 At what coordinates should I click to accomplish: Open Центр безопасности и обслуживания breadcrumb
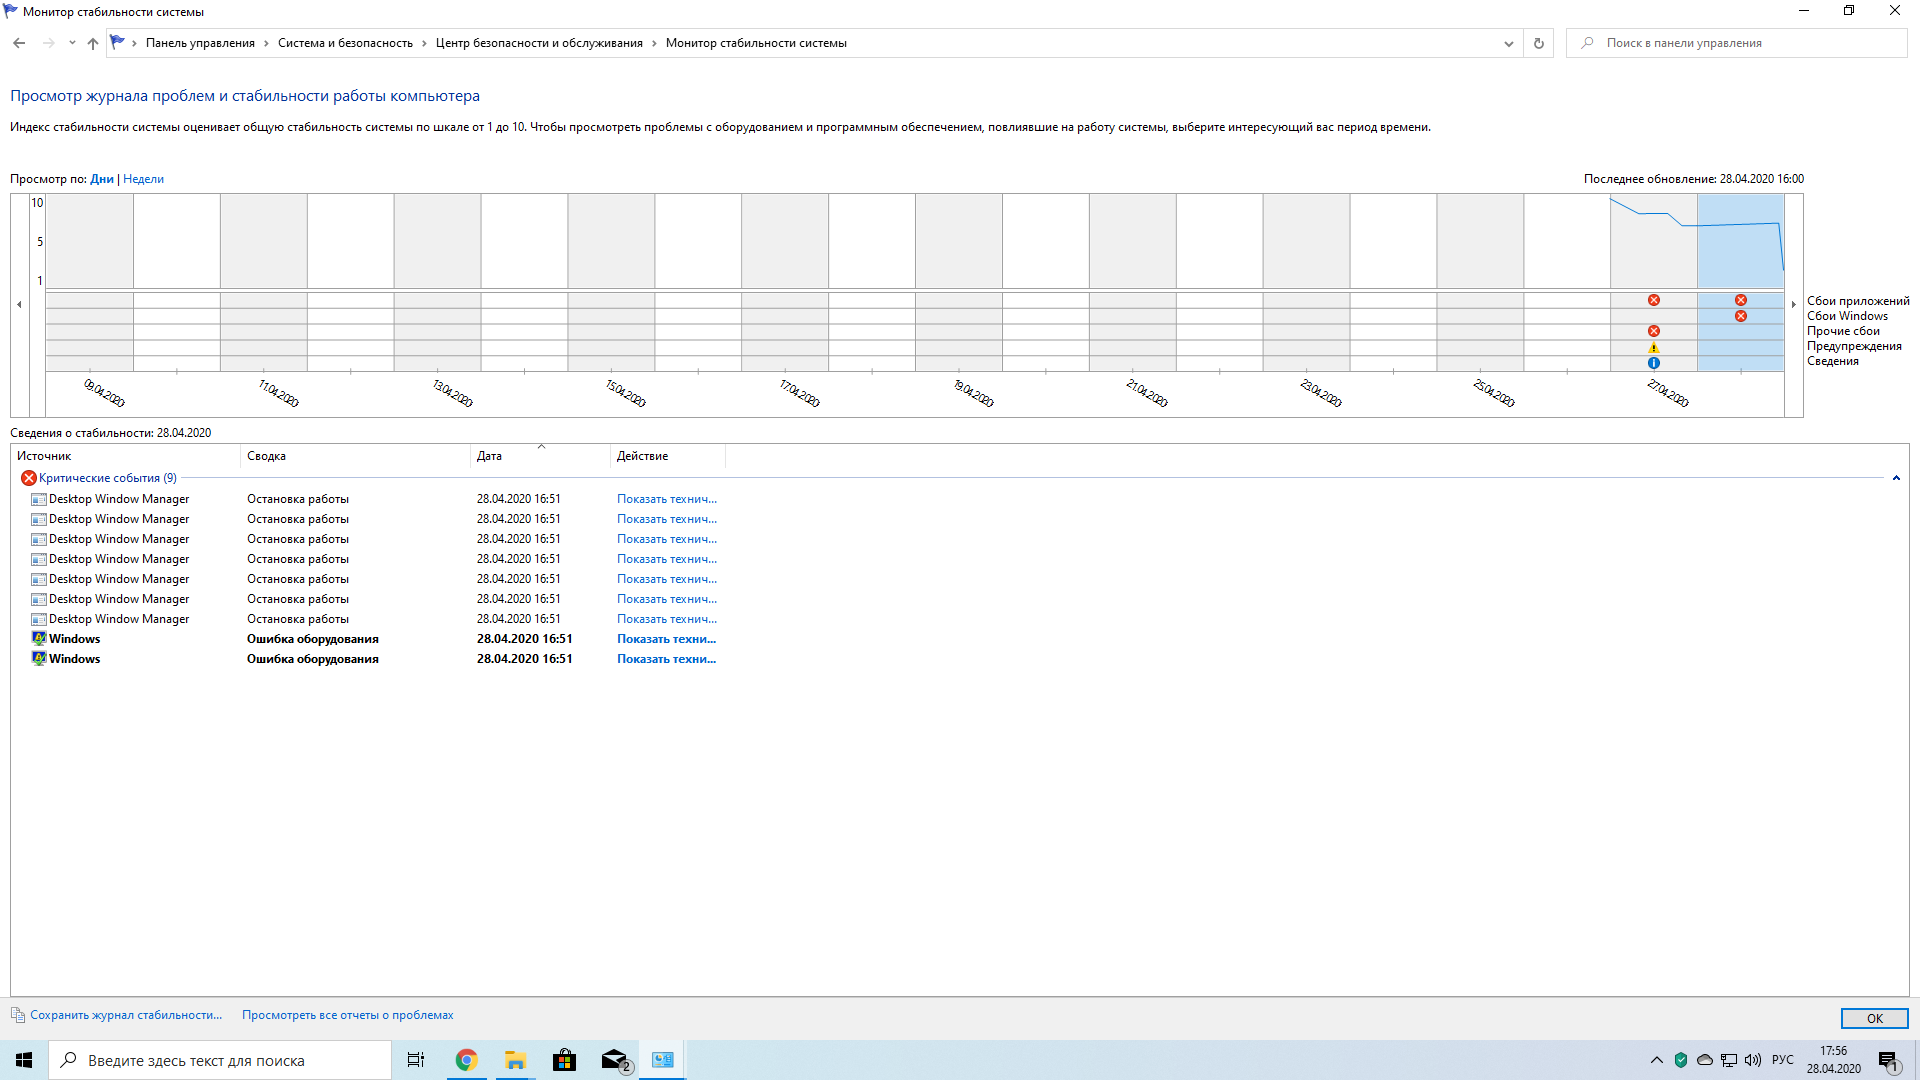pos(539,43)
